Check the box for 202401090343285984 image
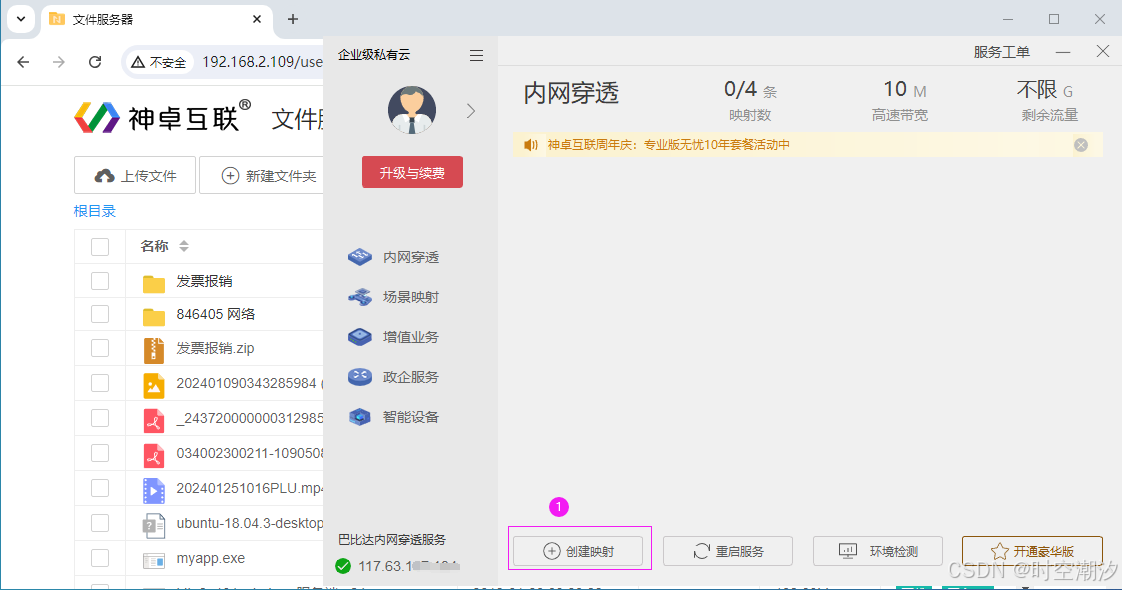1122x590 pixels. (100, 383)
